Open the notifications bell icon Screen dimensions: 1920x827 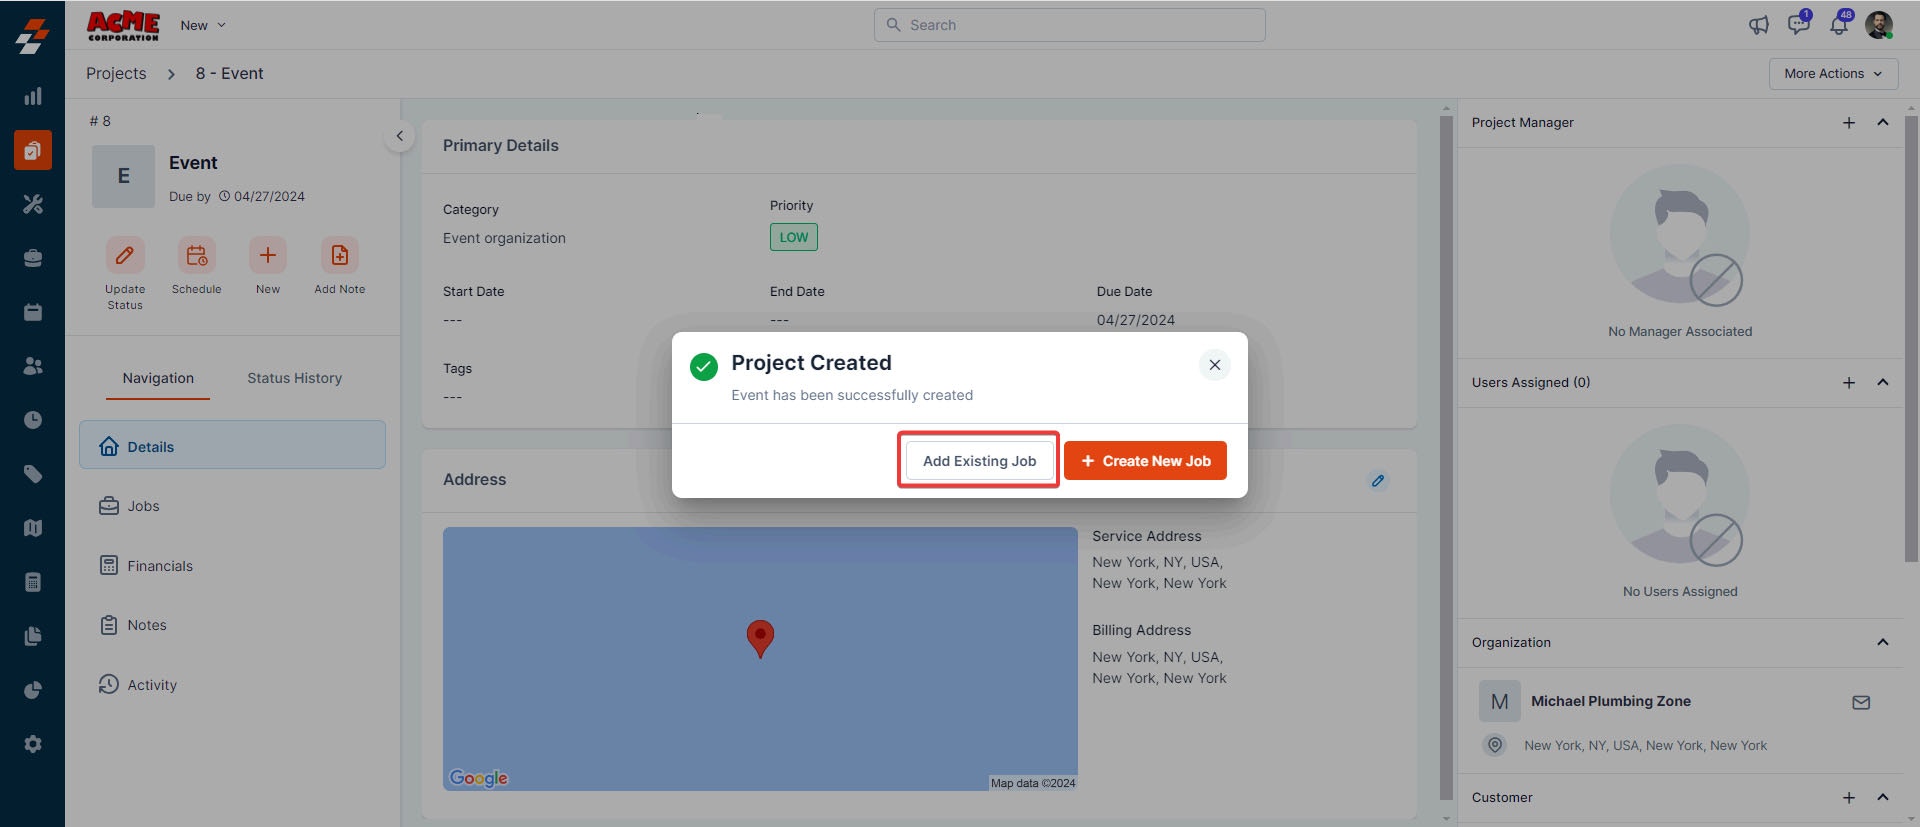pos(1839,24)
